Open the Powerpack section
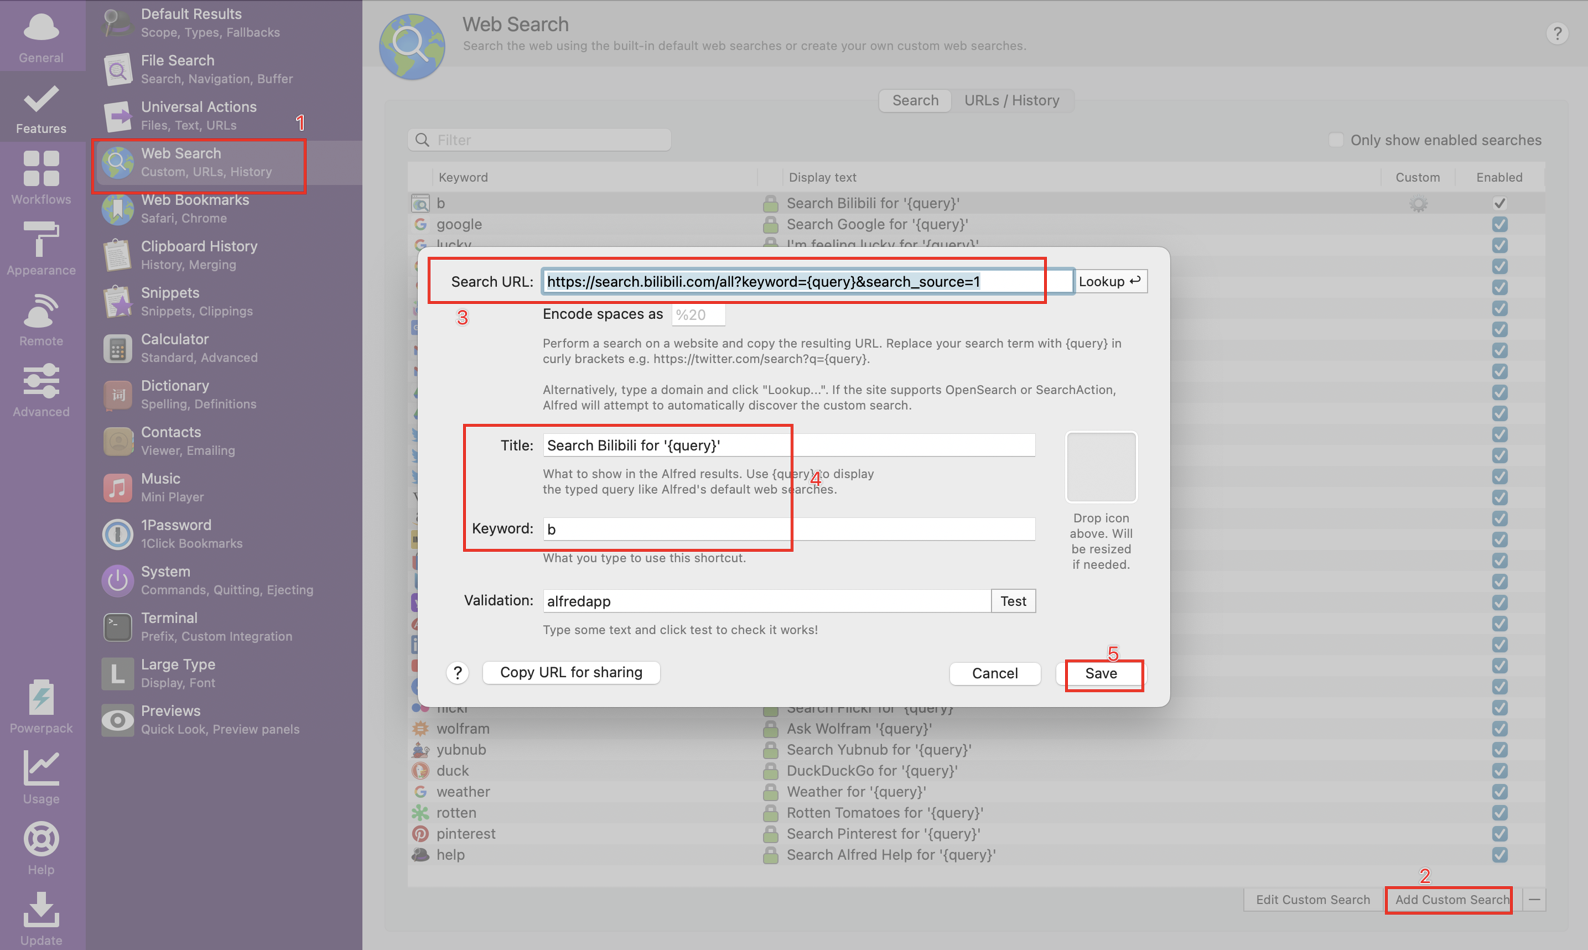Screen dimensions: 1588x950 [x=41, y=706]
